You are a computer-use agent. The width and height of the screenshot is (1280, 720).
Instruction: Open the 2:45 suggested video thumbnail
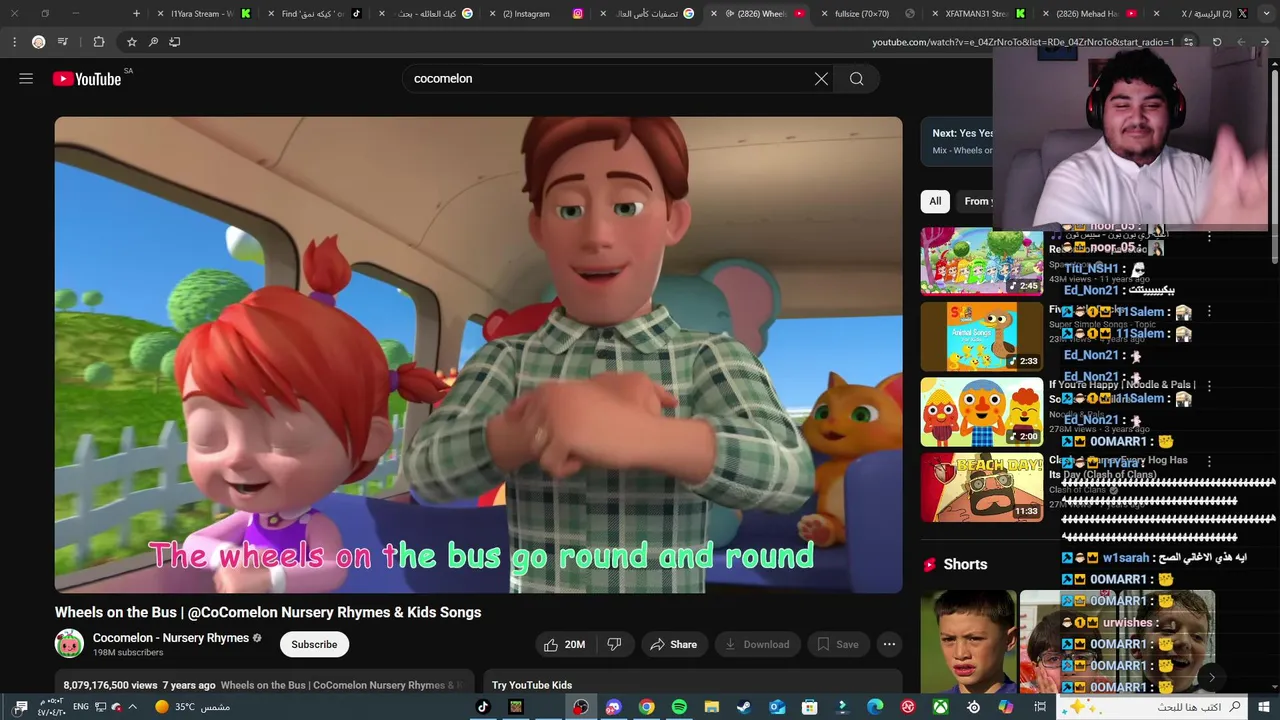(982, 262)
